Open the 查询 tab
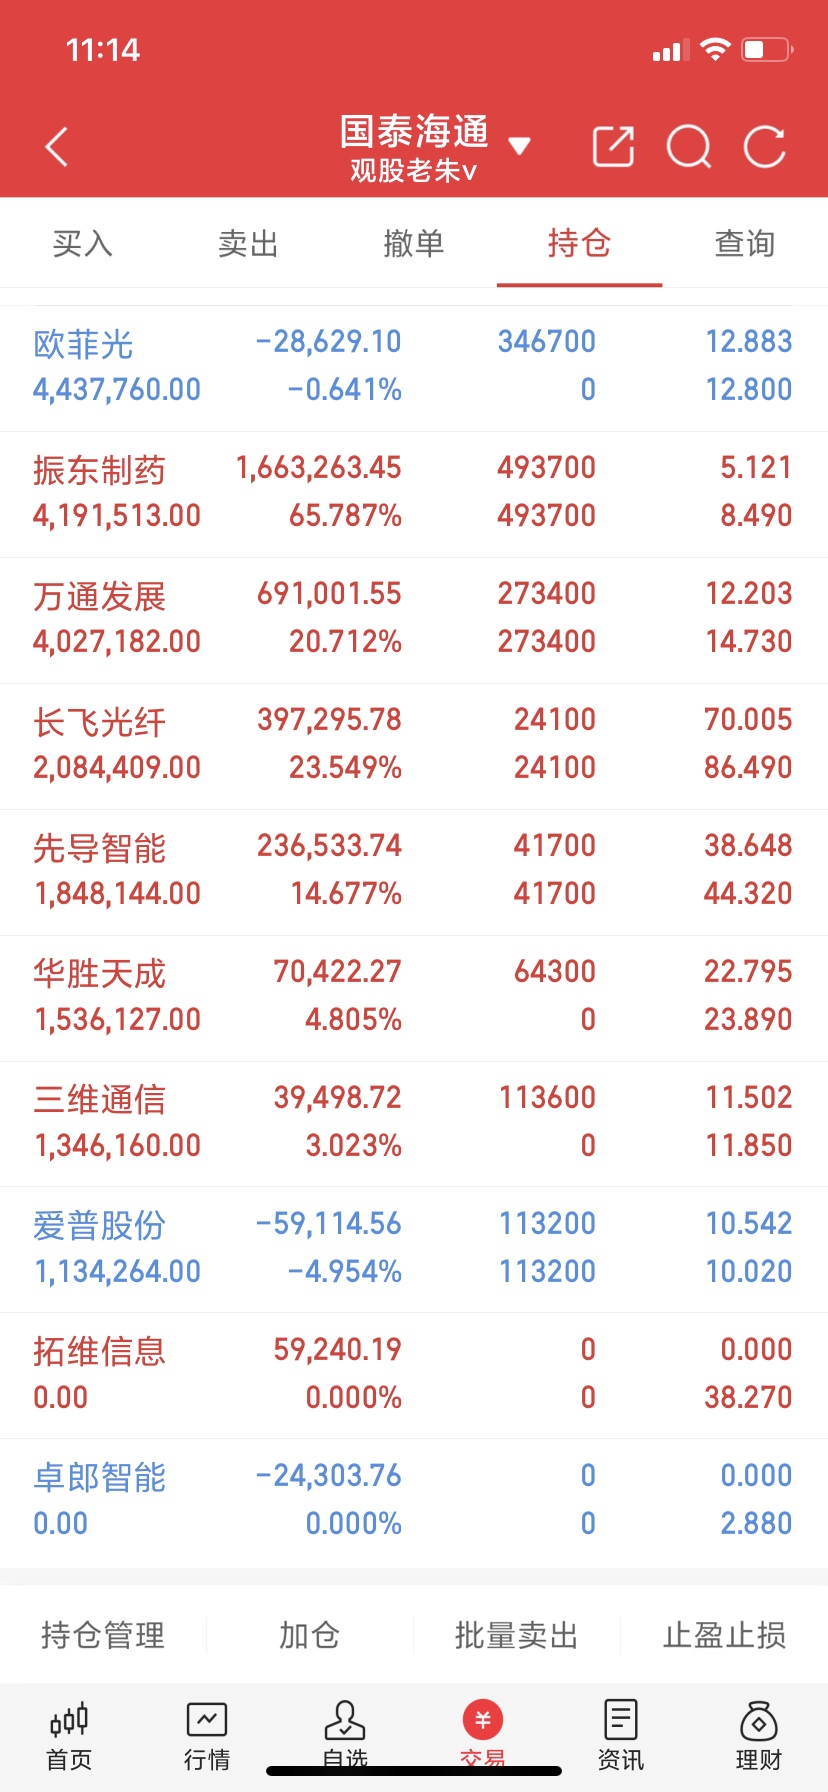This screenshot has width=828, height=1792. [745, 243]
